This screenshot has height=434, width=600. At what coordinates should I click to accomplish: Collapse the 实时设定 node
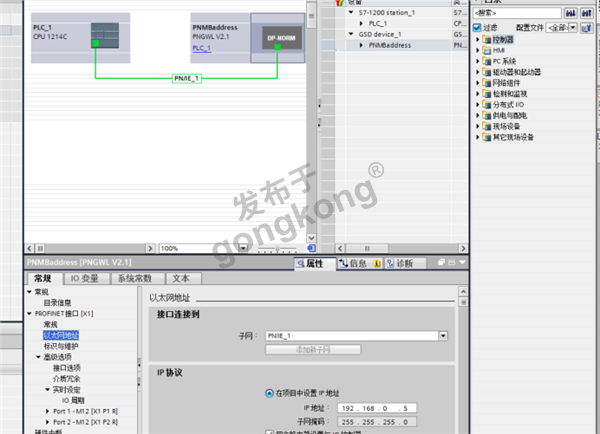pos(47,389)
